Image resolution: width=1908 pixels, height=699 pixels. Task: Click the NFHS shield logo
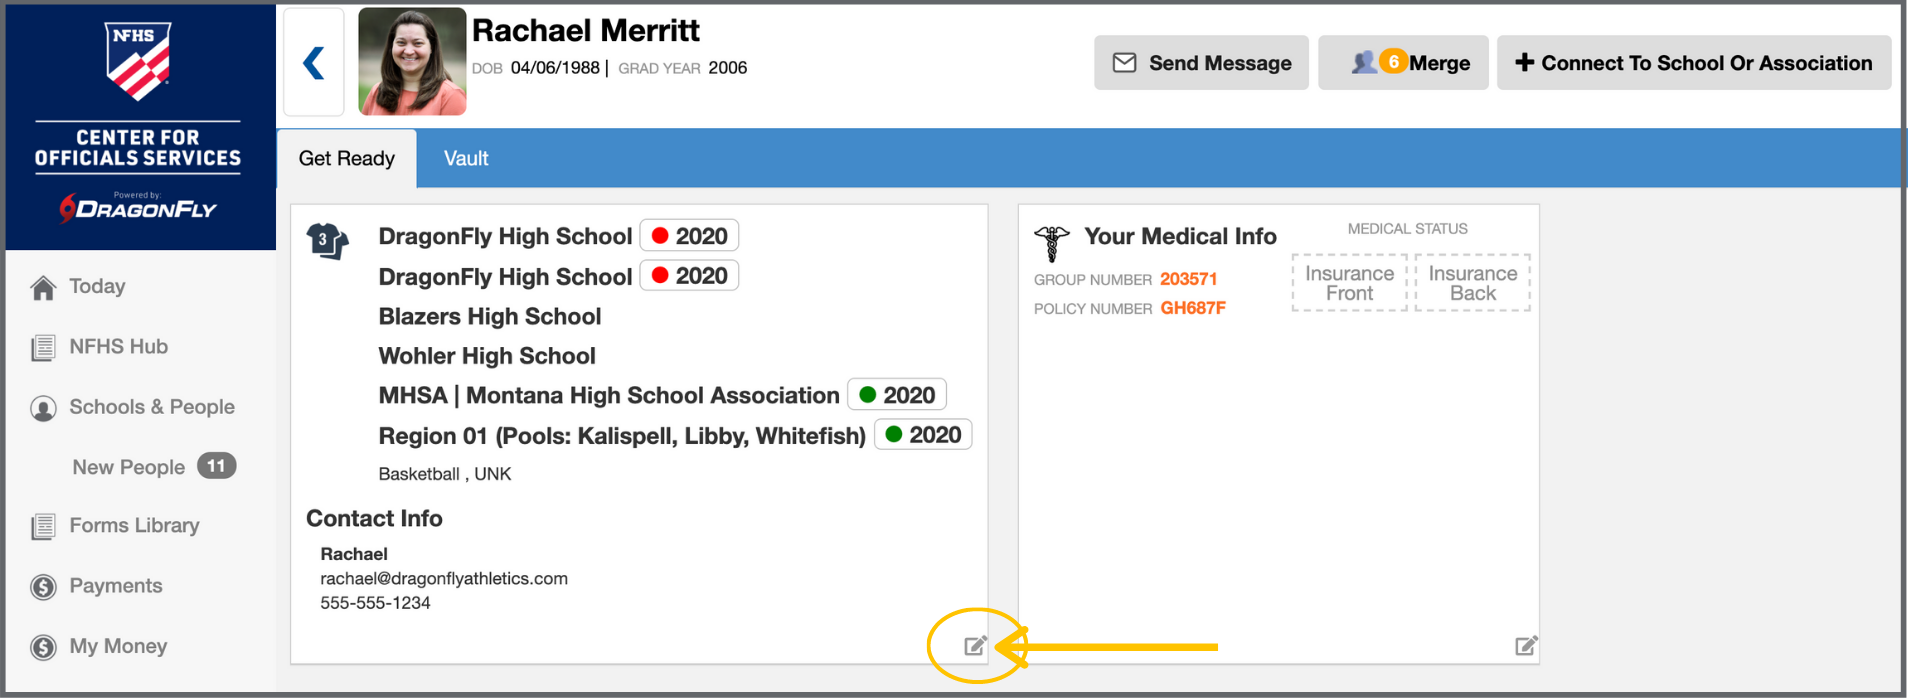(138, 61)
